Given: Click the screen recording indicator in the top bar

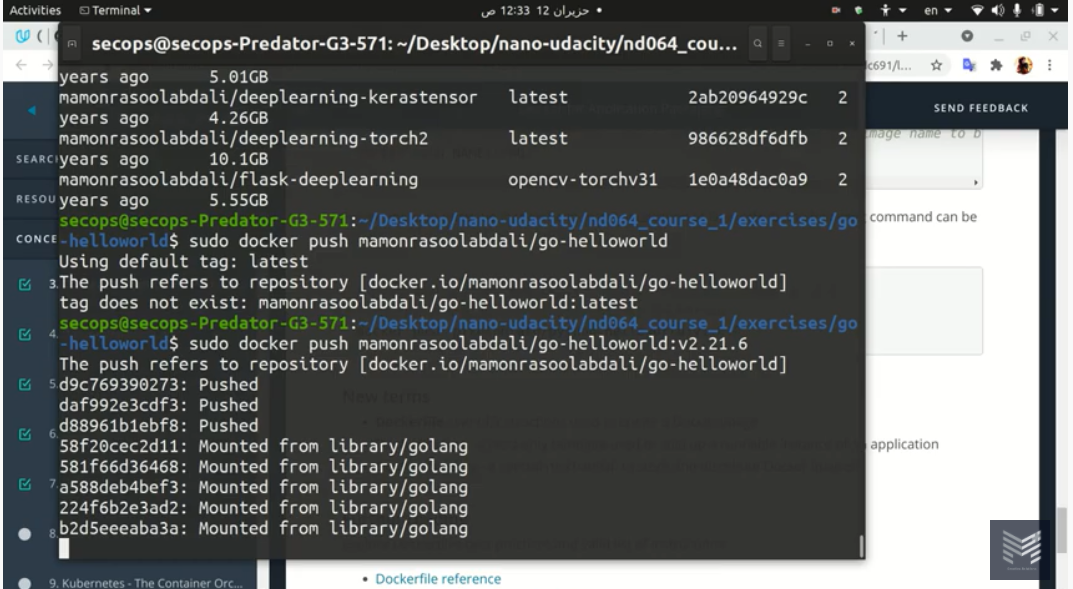Looking at the screenshot, I should coord(836,10).
